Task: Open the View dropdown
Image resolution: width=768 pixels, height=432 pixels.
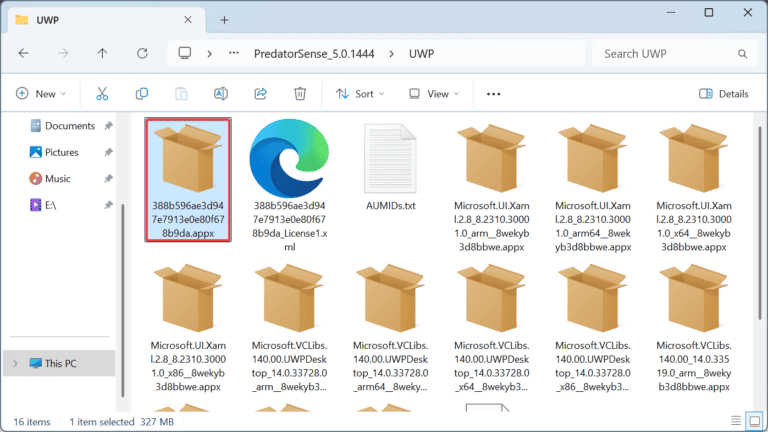Action: (434, 94)
